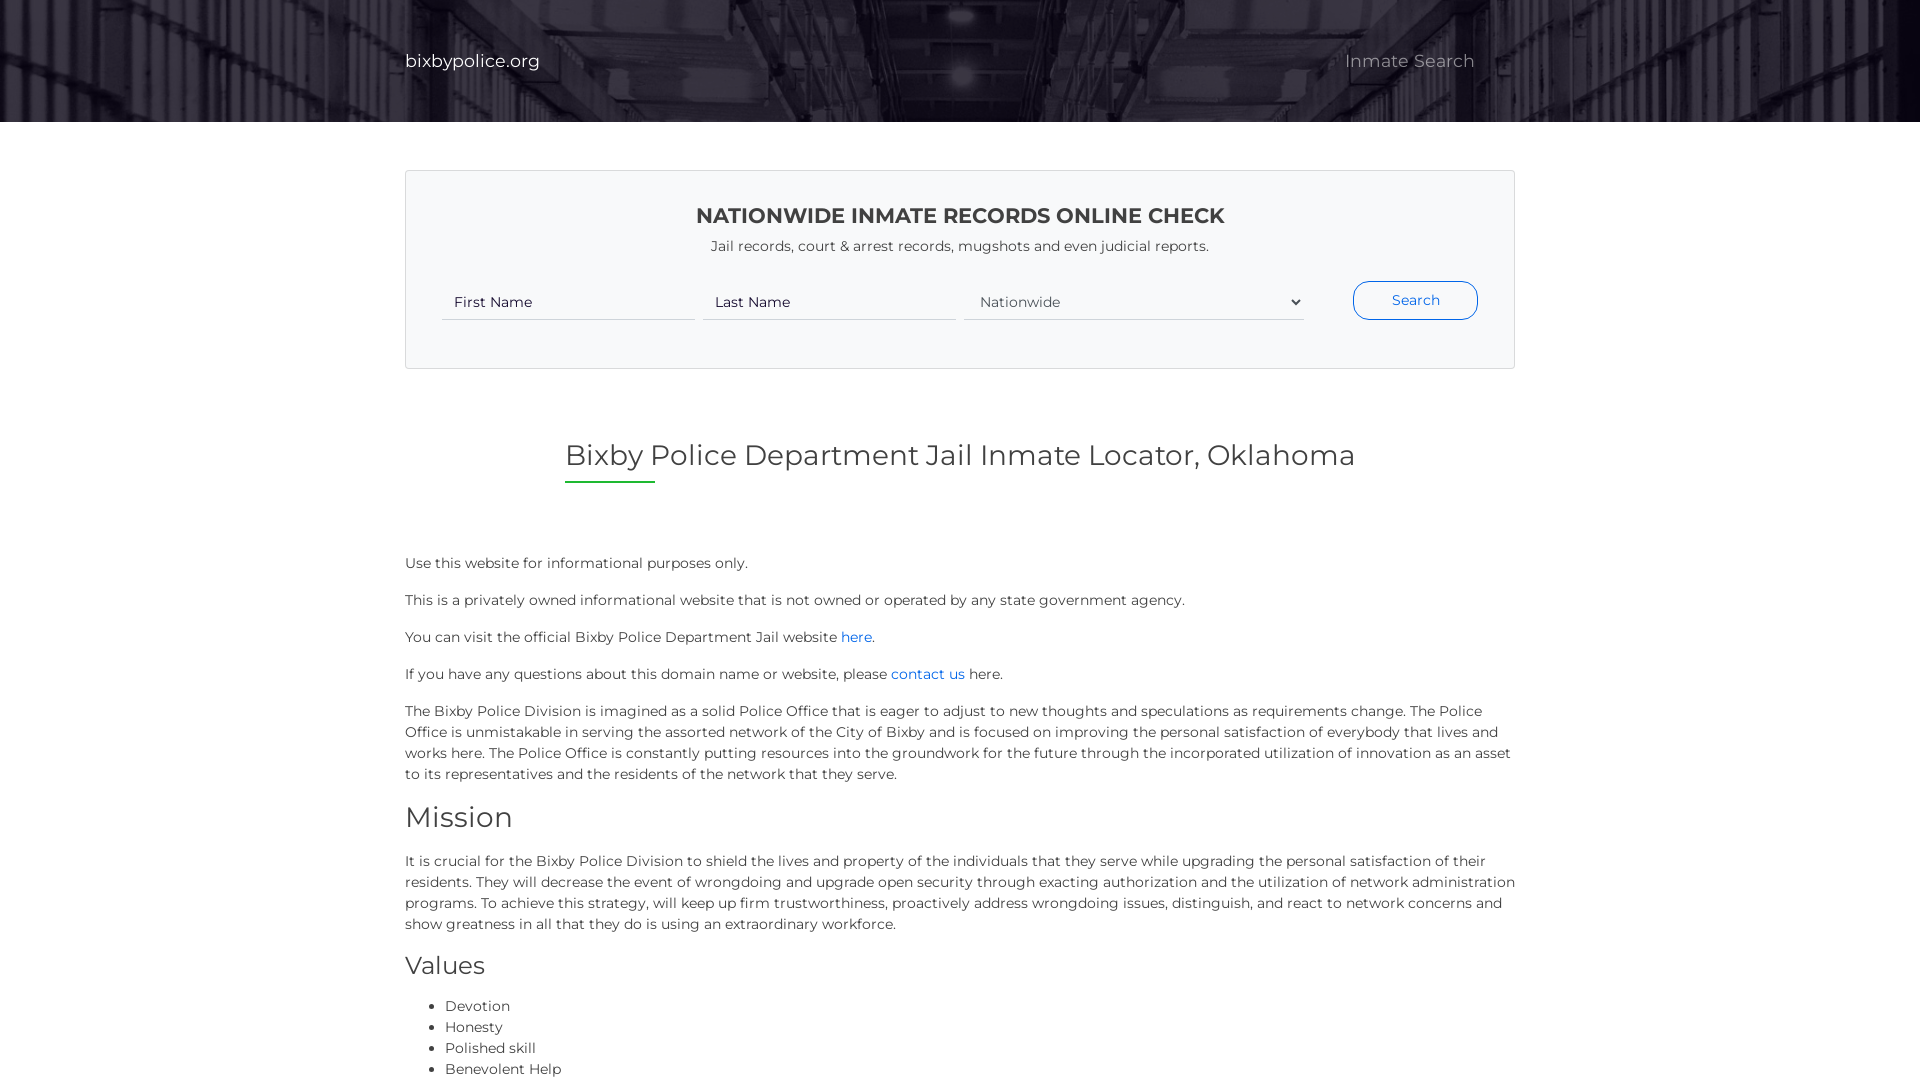Select the 'privately owned informational website' sentence

pos(795,600)
